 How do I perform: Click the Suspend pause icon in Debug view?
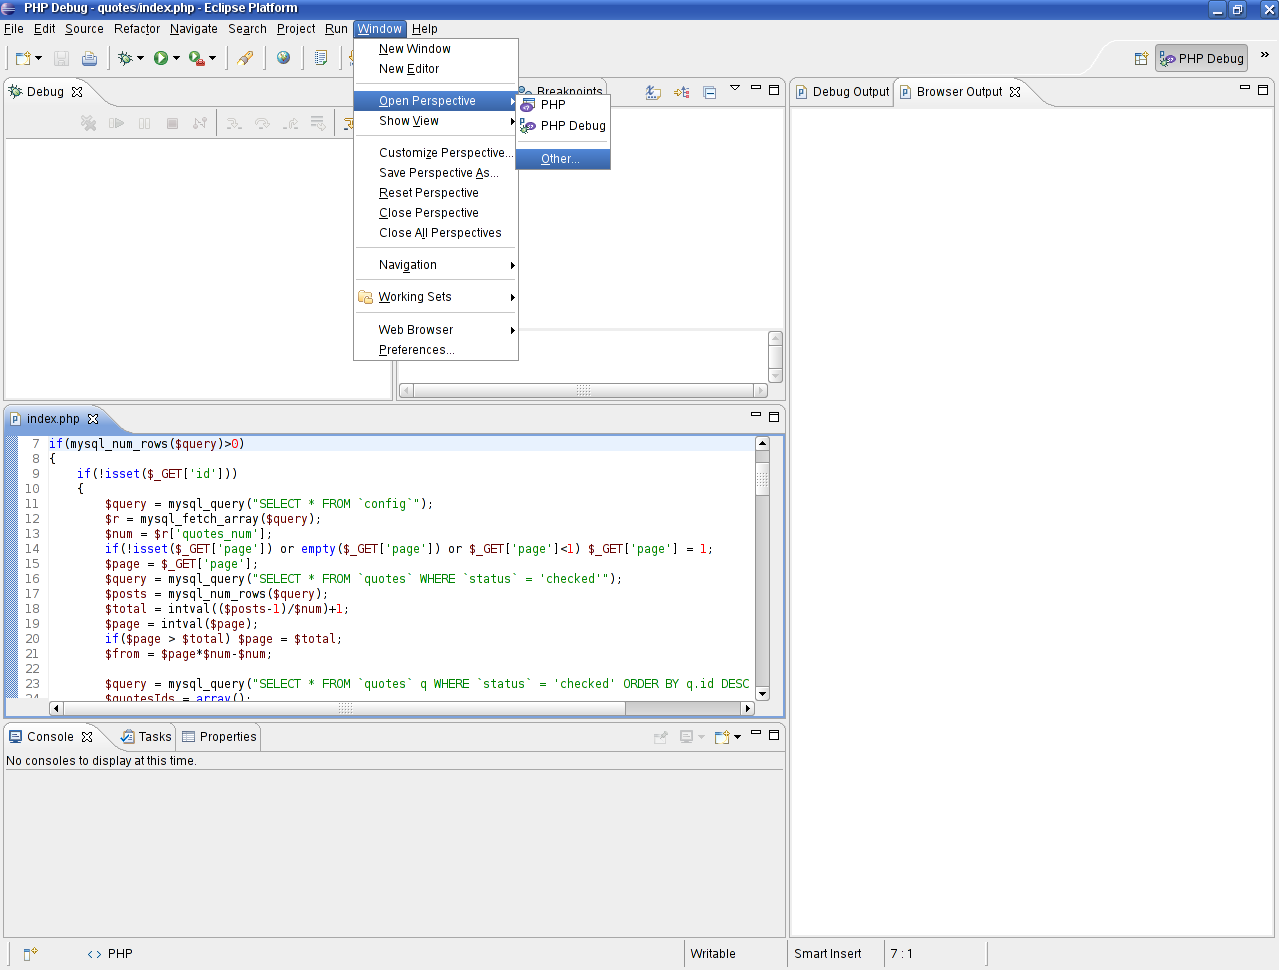(145, 123)
